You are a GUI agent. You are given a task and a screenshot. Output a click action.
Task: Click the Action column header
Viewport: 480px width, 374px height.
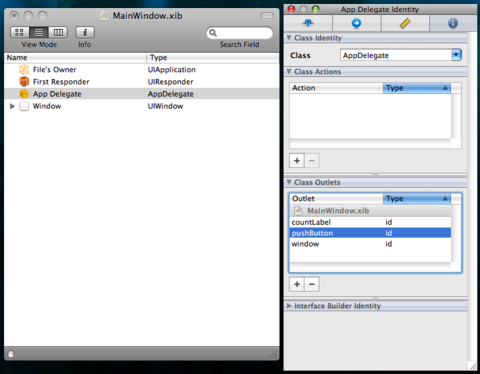[336, 88]
